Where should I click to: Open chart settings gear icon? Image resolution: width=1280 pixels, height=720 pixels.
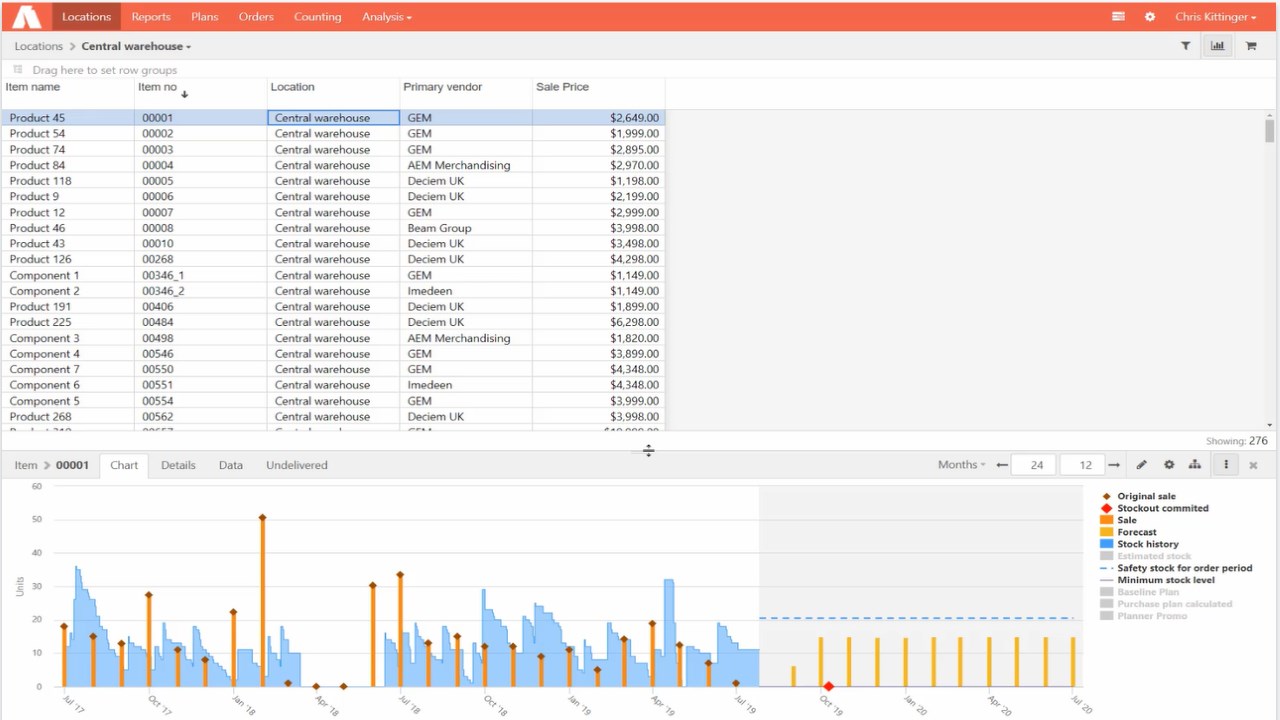pyautogui.click(x=1169, y=465)
